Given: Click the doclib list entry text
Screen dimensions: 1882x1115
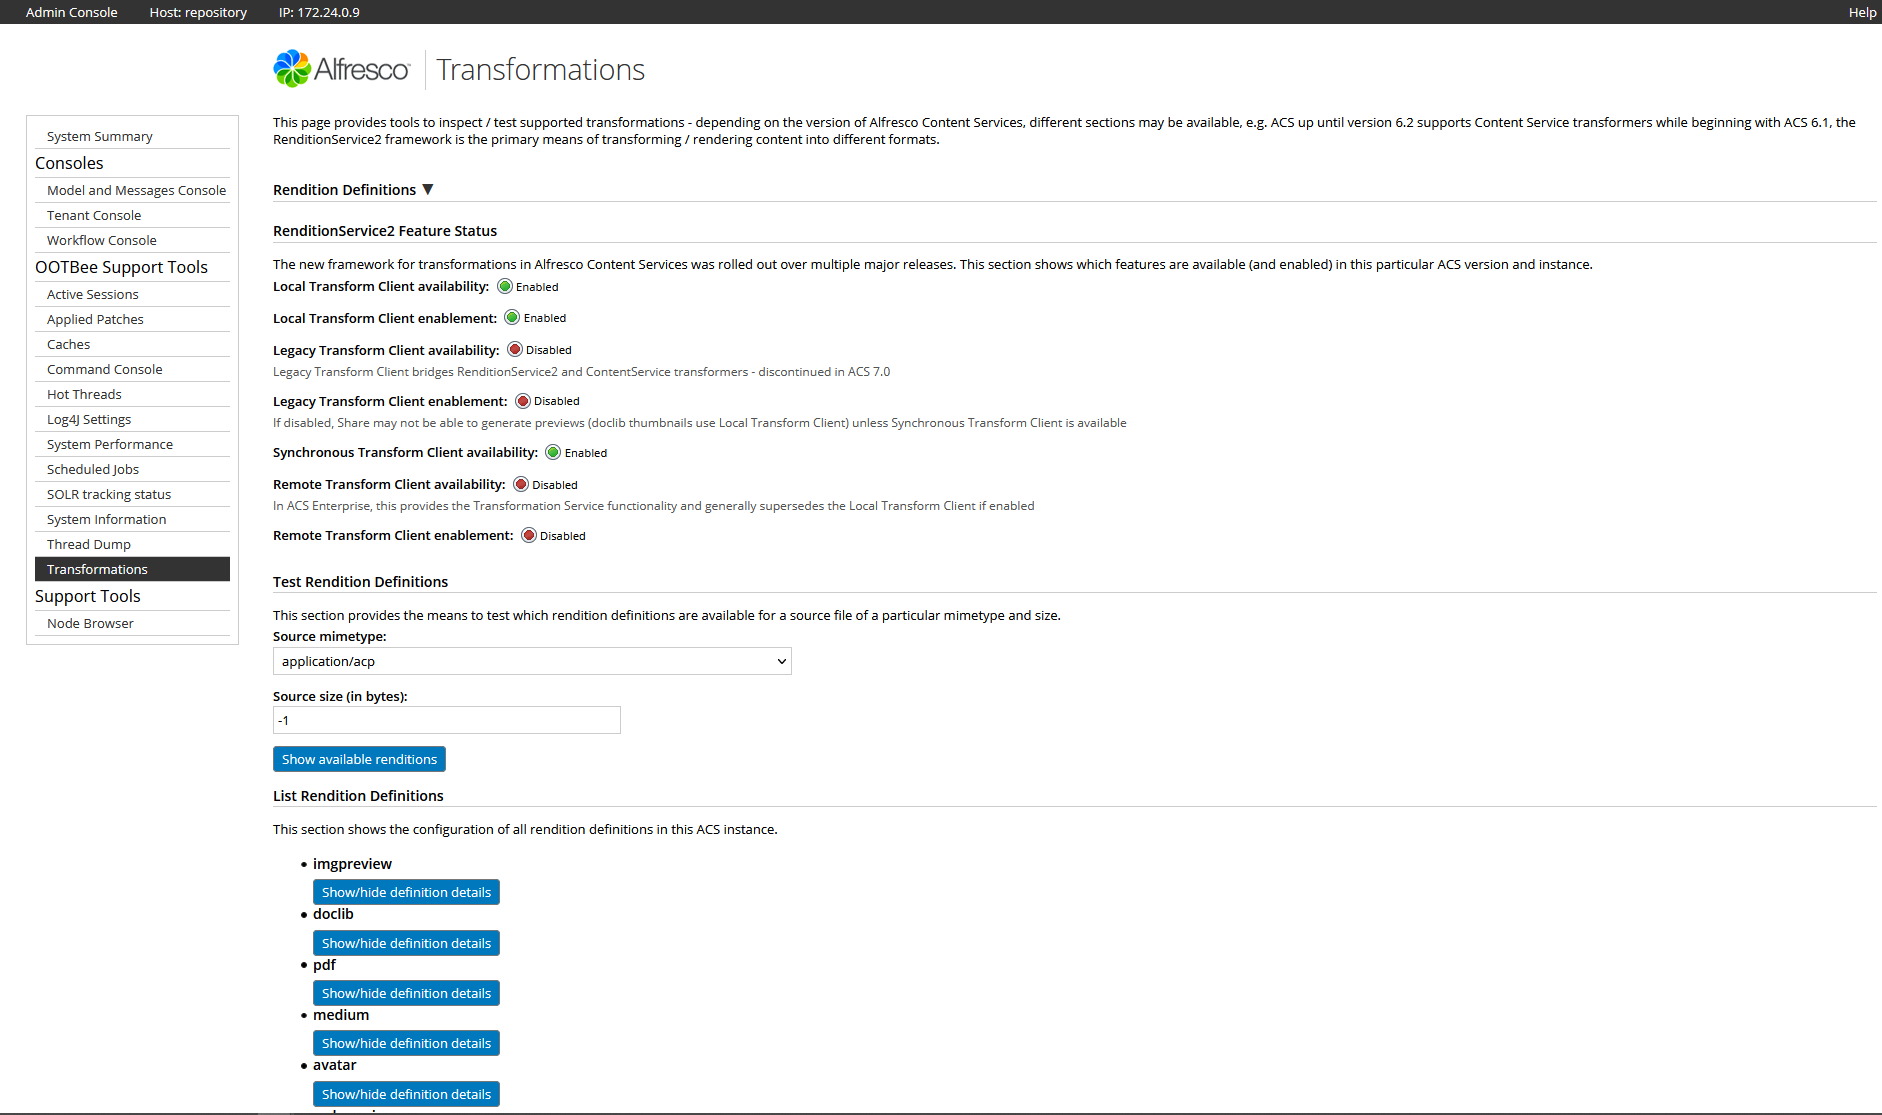Looking at the screenshot, I should [x=333, y=914].
